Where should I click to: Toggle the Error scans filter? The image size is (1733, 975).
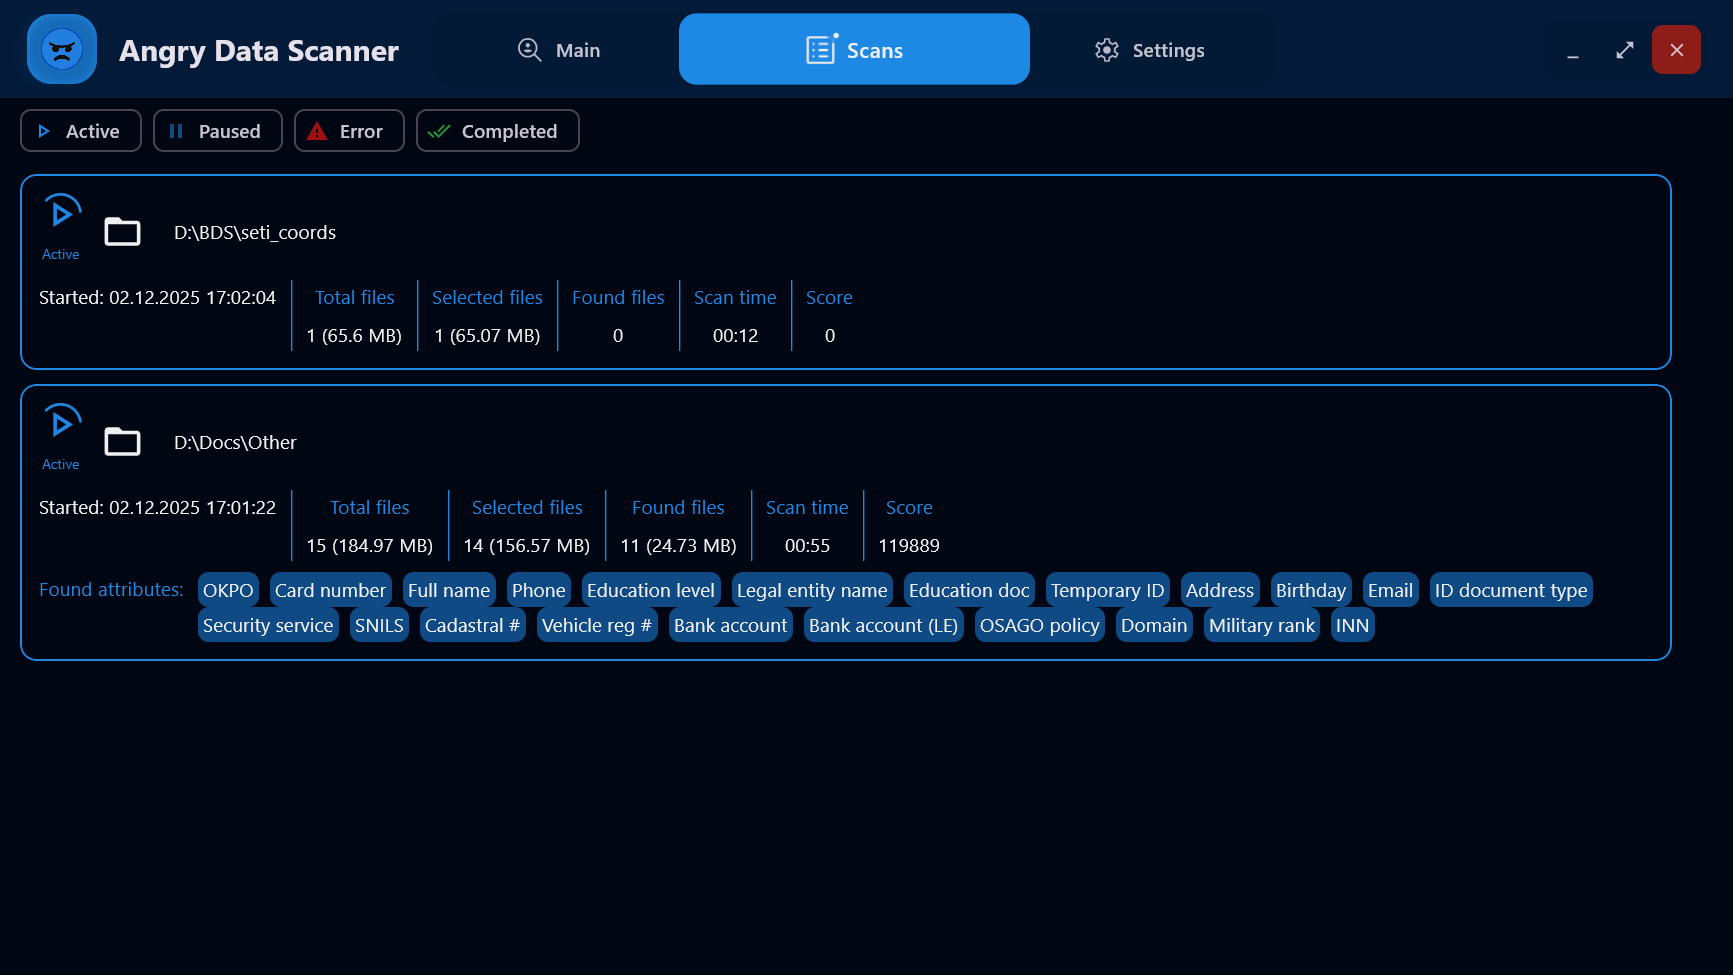point(349,131)
